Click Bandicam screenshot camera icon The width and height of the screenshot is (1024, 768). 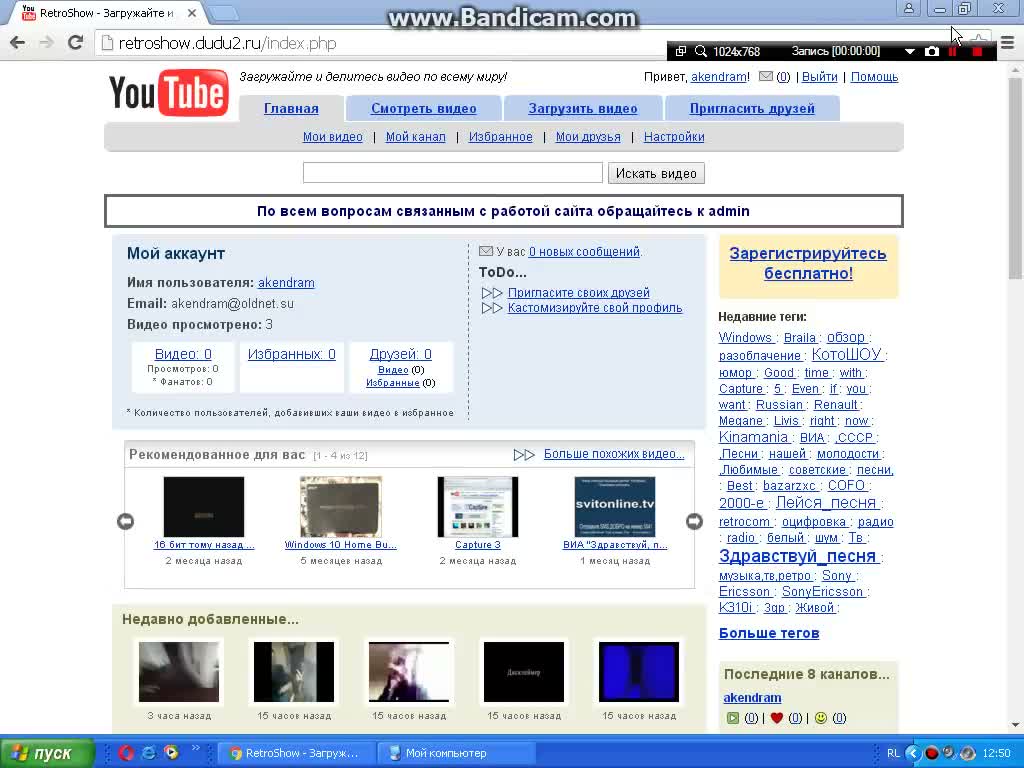[932, 51]
